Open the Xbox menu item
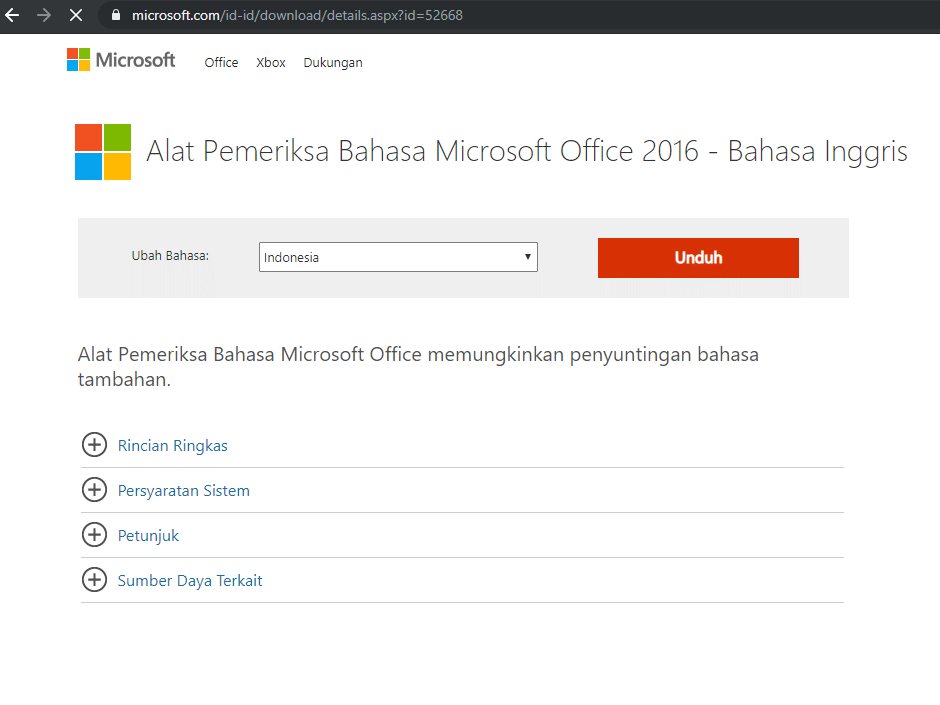This screenshot has height=705, width=940. [x=270, y=62]
